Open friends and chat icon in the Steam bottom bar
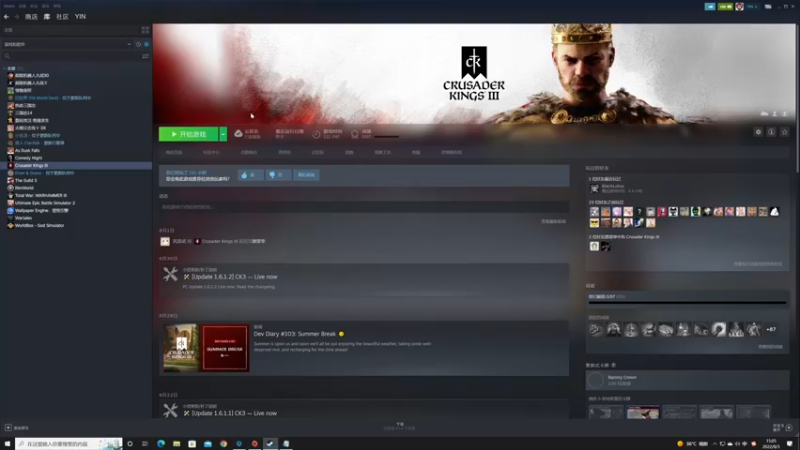Screen dimensions: 800x450 pos(789,428)
